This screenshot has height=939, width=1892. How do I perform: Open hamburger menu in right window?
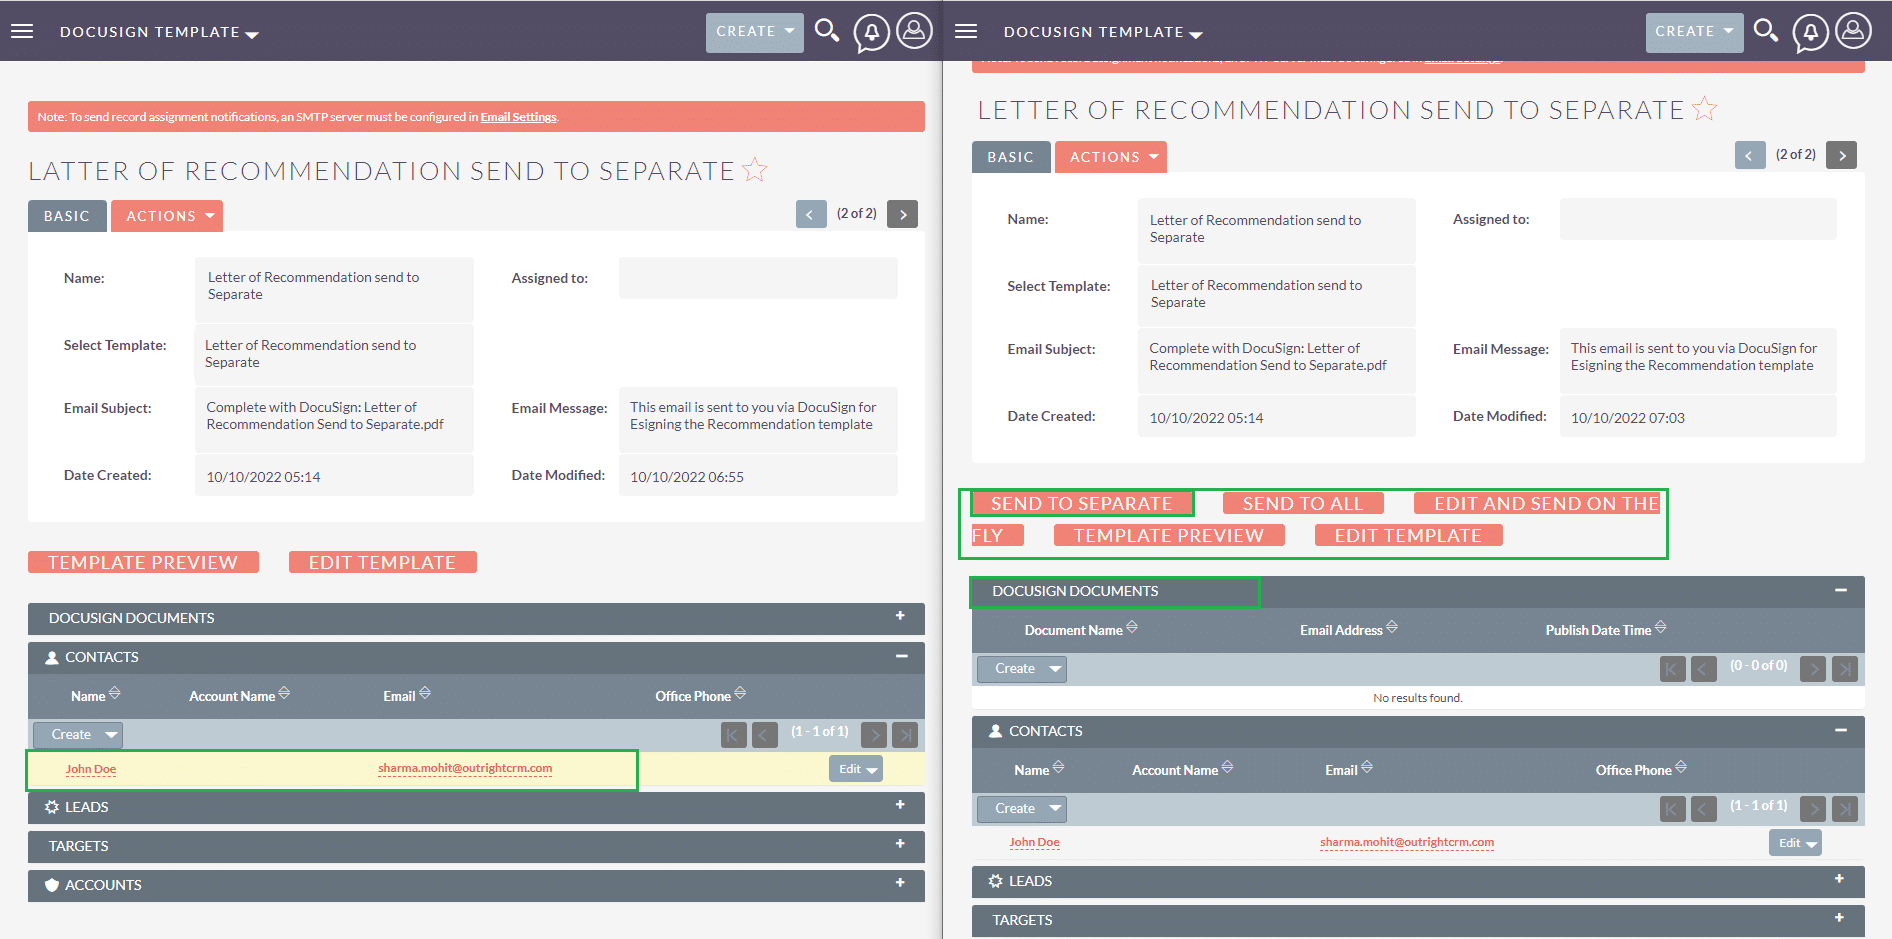pos(966,31)
